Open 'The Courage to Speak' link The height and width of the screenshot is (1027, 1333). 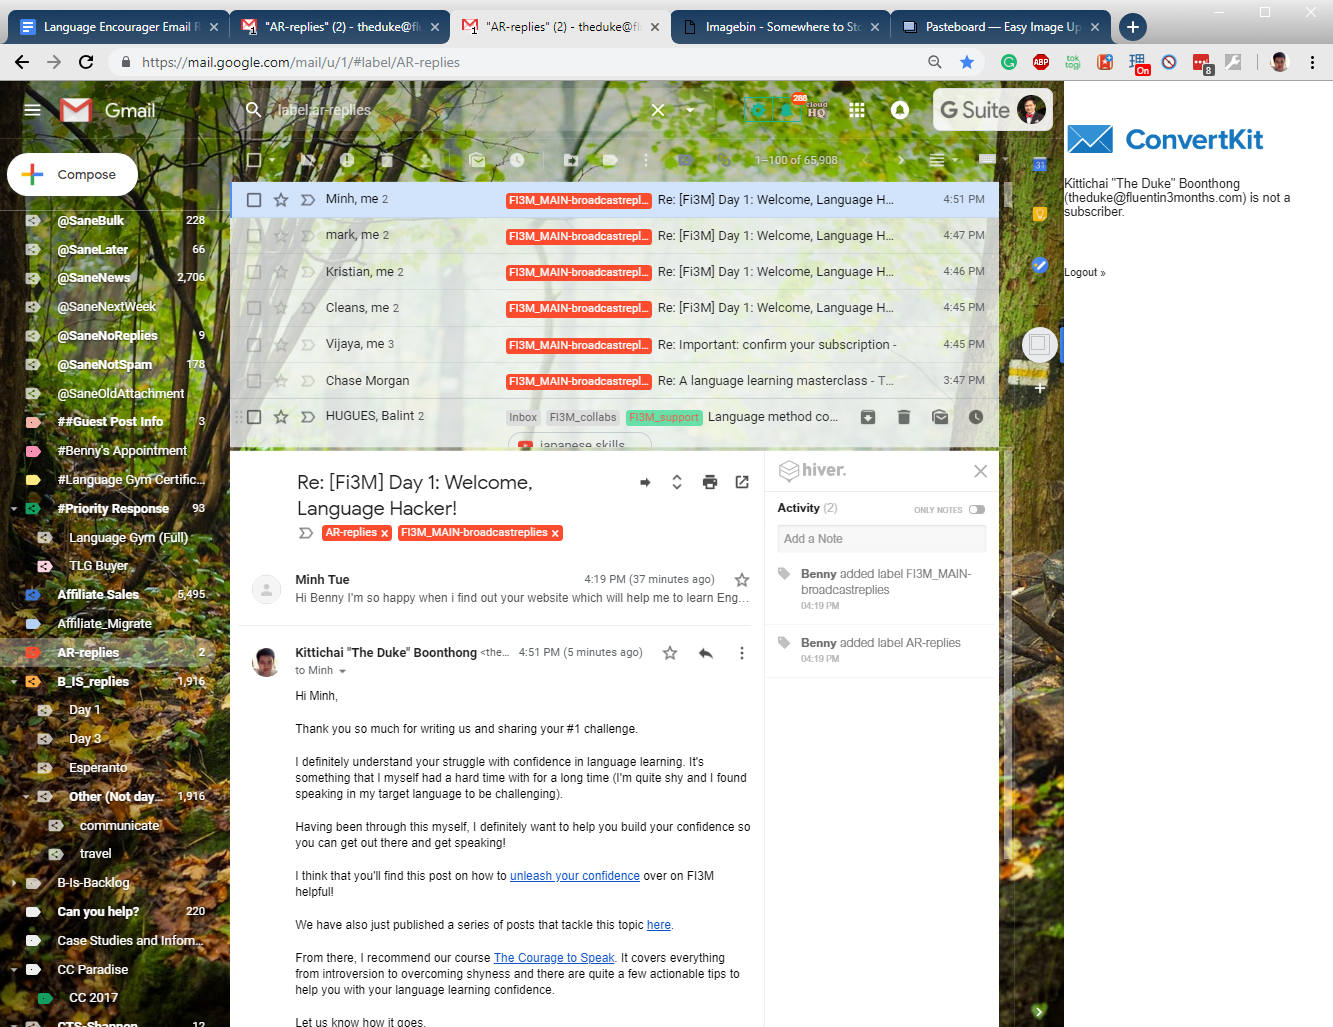[554, 958]
